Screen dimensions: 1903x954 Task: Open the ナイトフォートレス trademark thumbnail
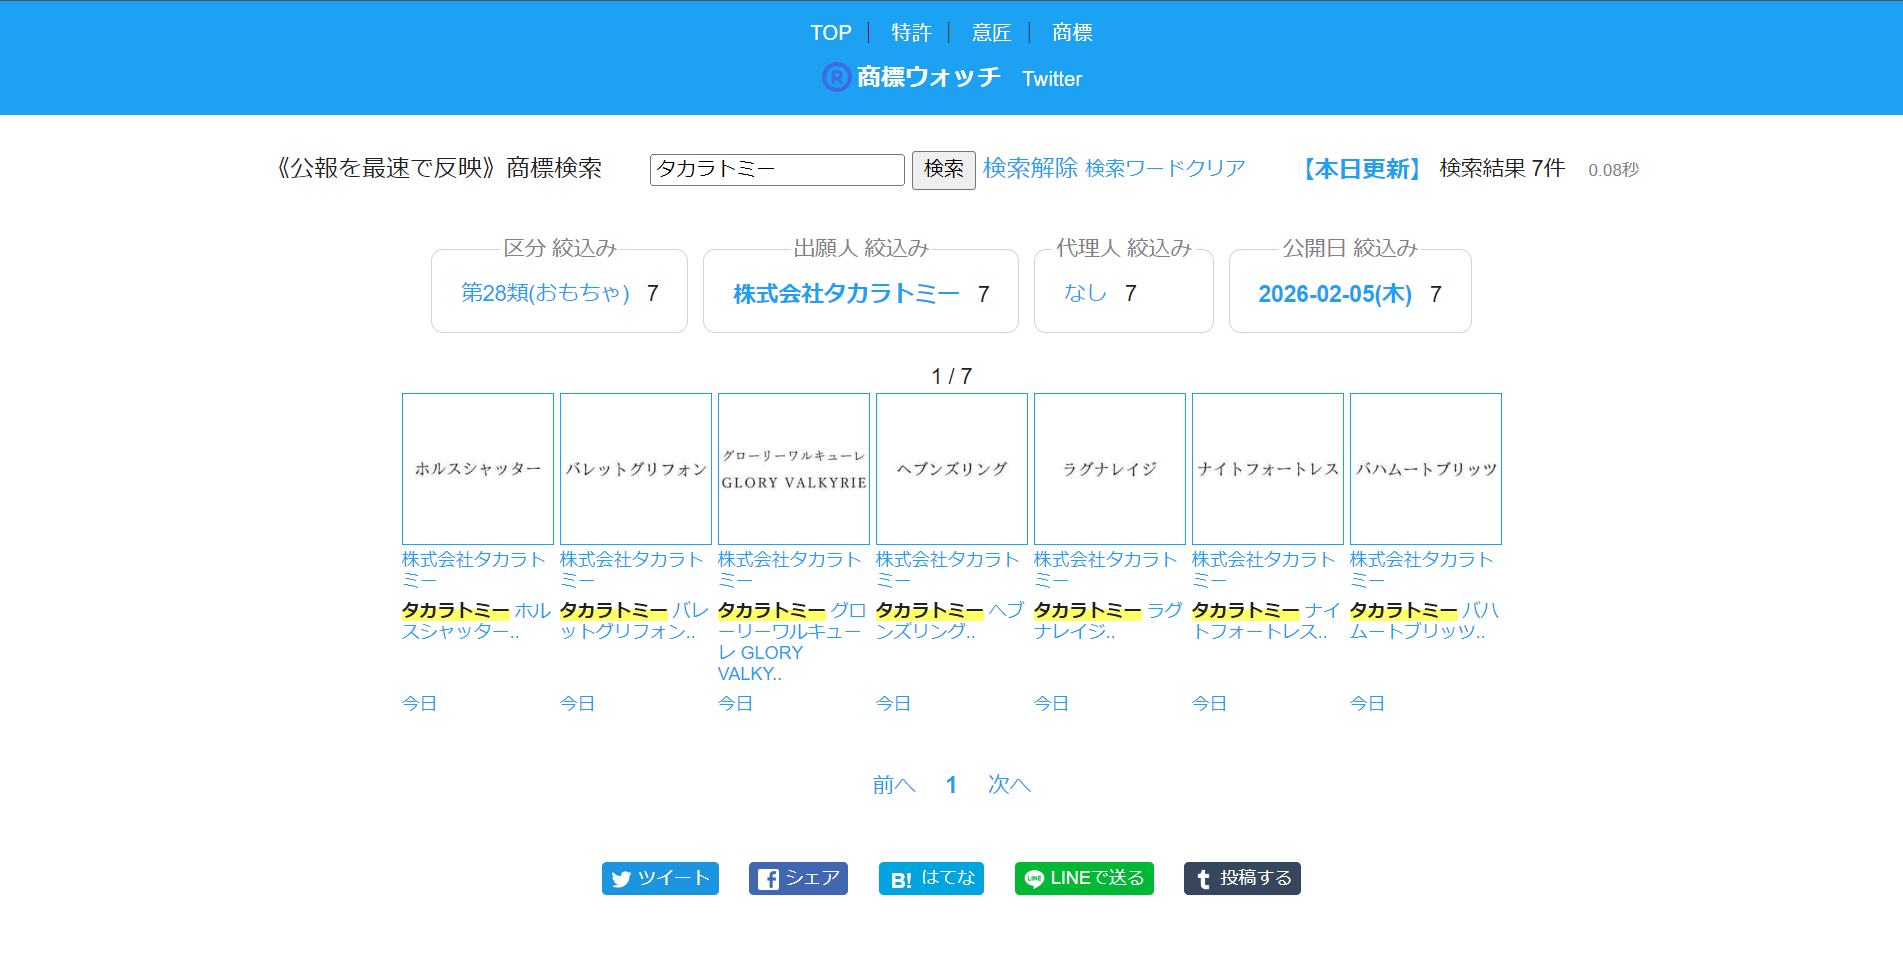click(x=1268, y=469)
